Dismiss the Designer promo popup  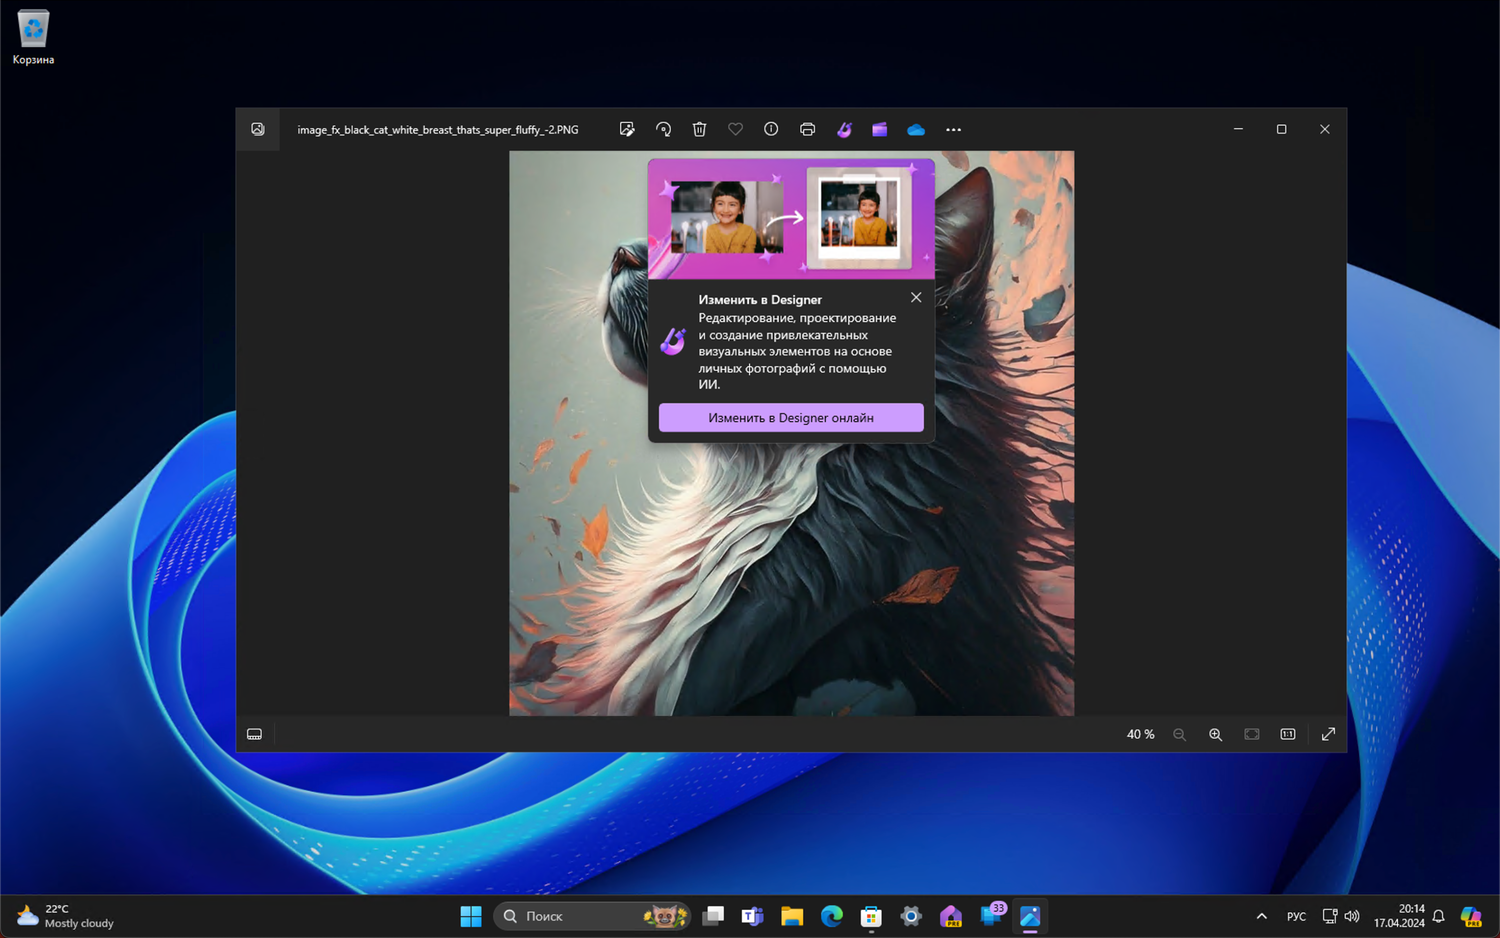[916, 298]
